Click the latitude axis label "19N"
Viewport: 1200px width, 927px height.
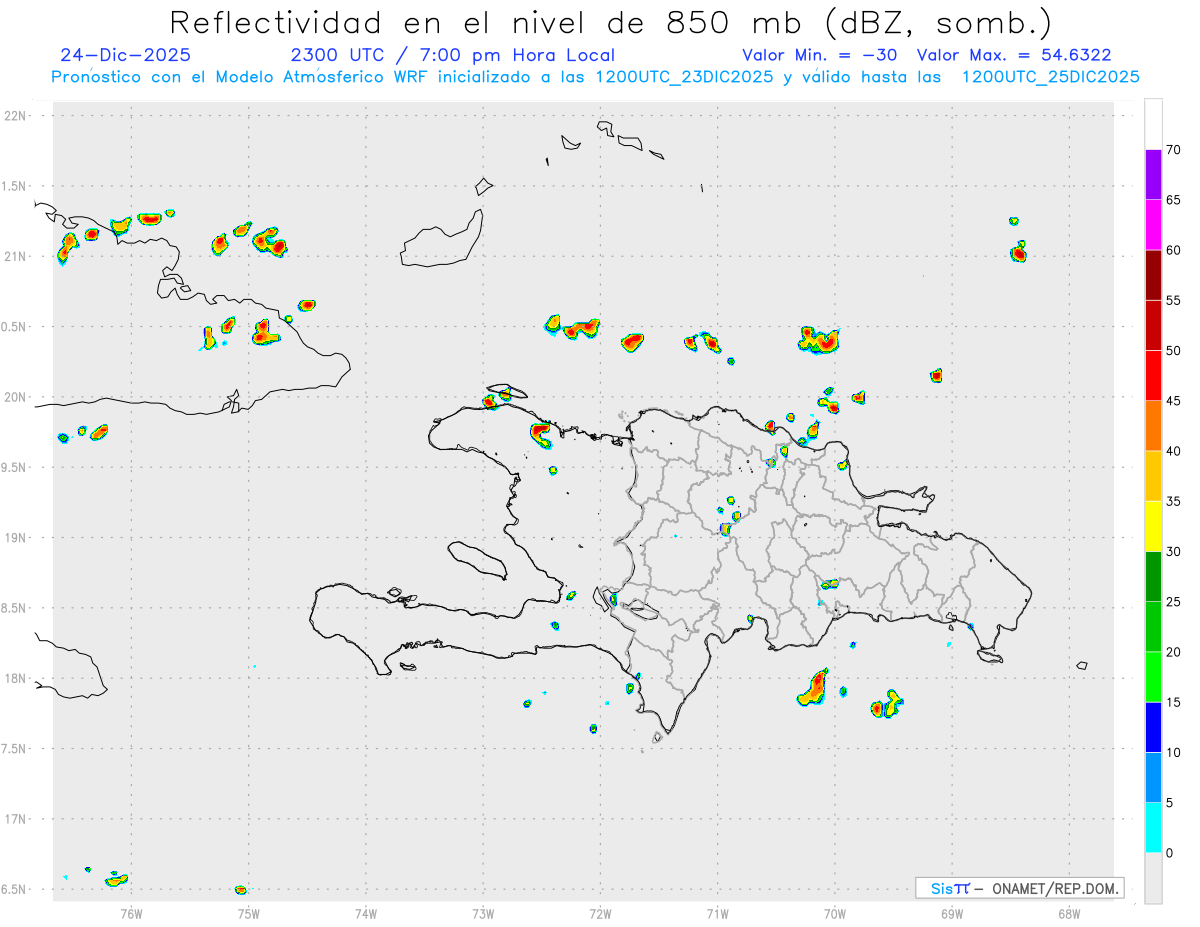[16, 538]
